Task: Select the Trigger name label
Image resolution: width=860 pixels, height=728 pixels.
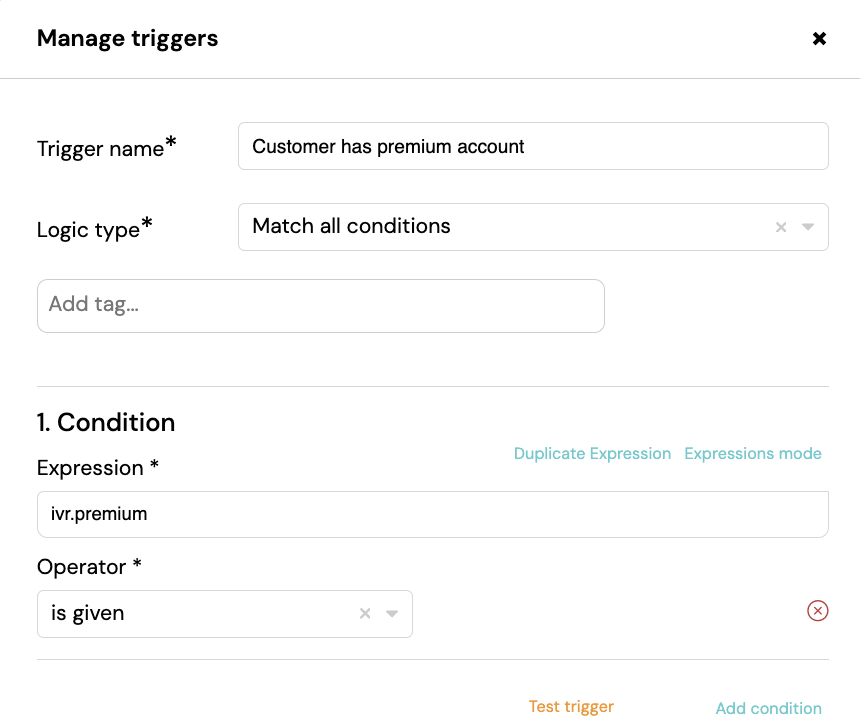Action: click(106, 147)
